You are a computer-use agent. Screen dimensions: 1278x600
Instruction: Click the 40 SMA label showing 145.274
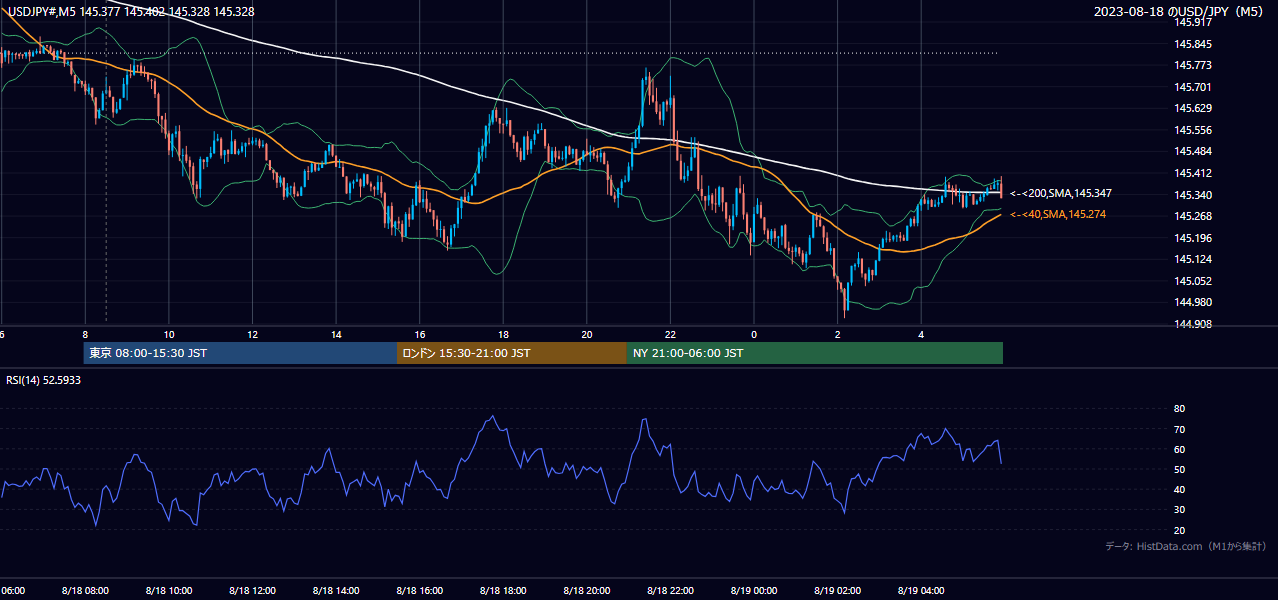[1057, 214]
